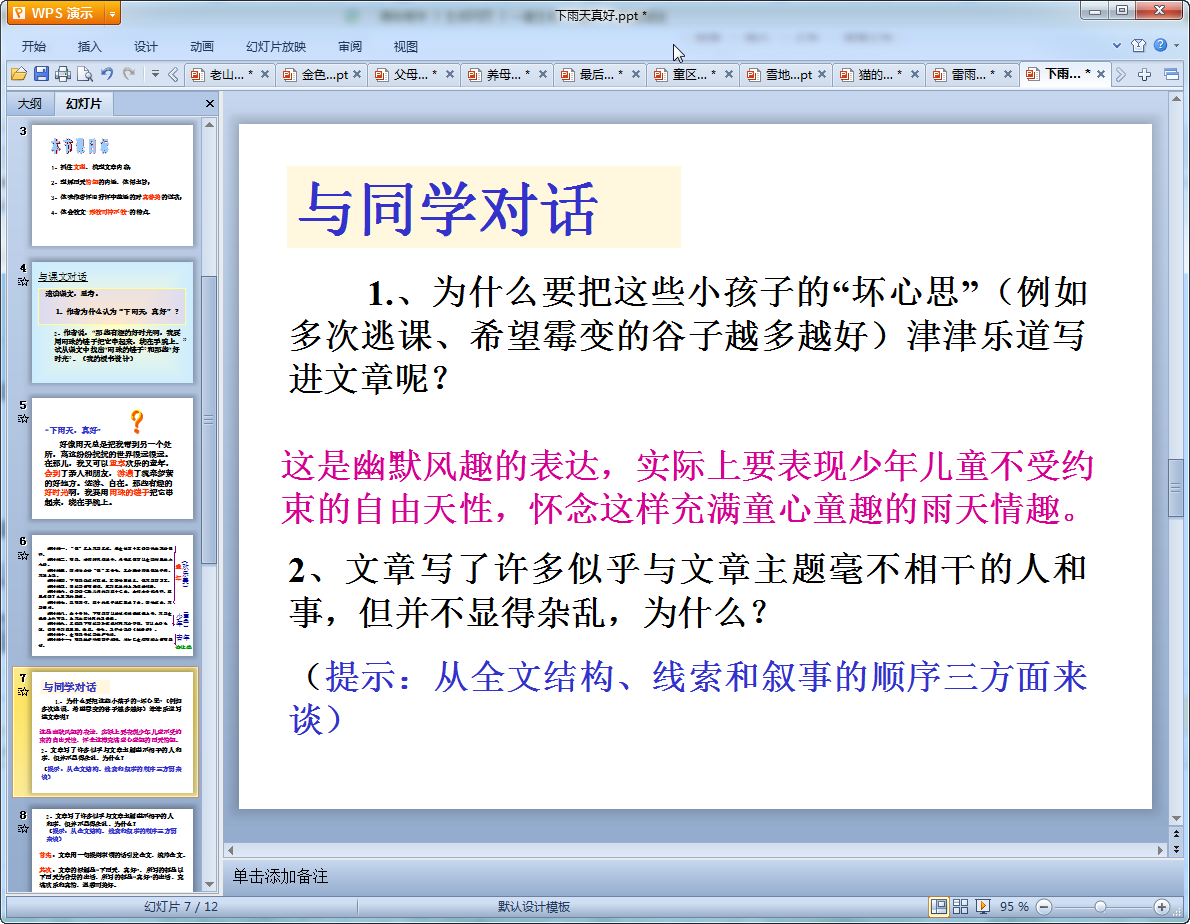The width and height of the screenshot is (1190, 924).
Task: Click animation star icon beside slide 7
Action: [23, 691]
